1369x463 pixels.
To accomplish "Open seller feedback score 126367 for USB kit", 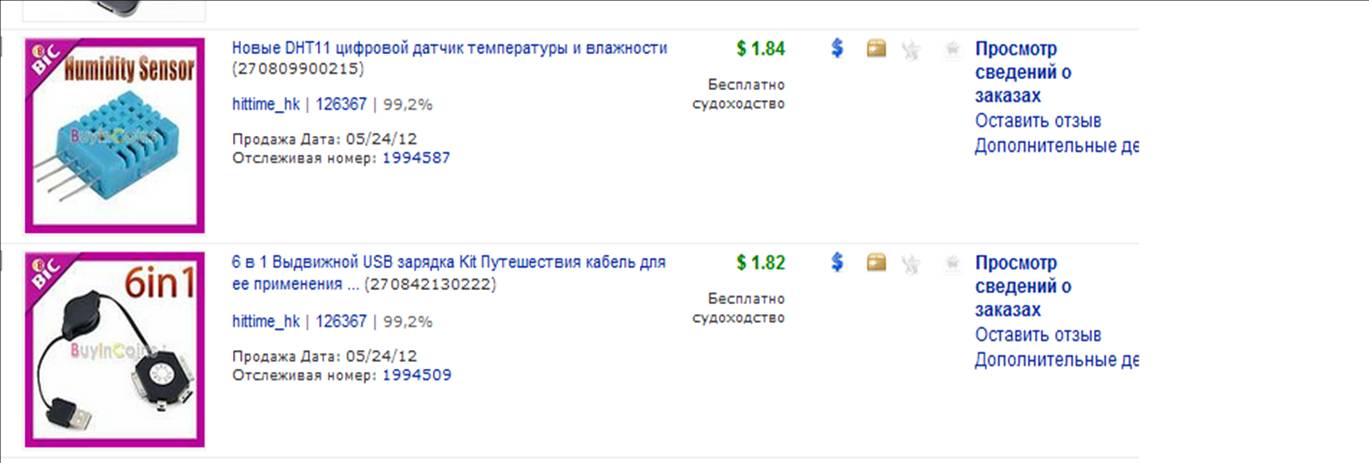I will [x=341, y=321].
